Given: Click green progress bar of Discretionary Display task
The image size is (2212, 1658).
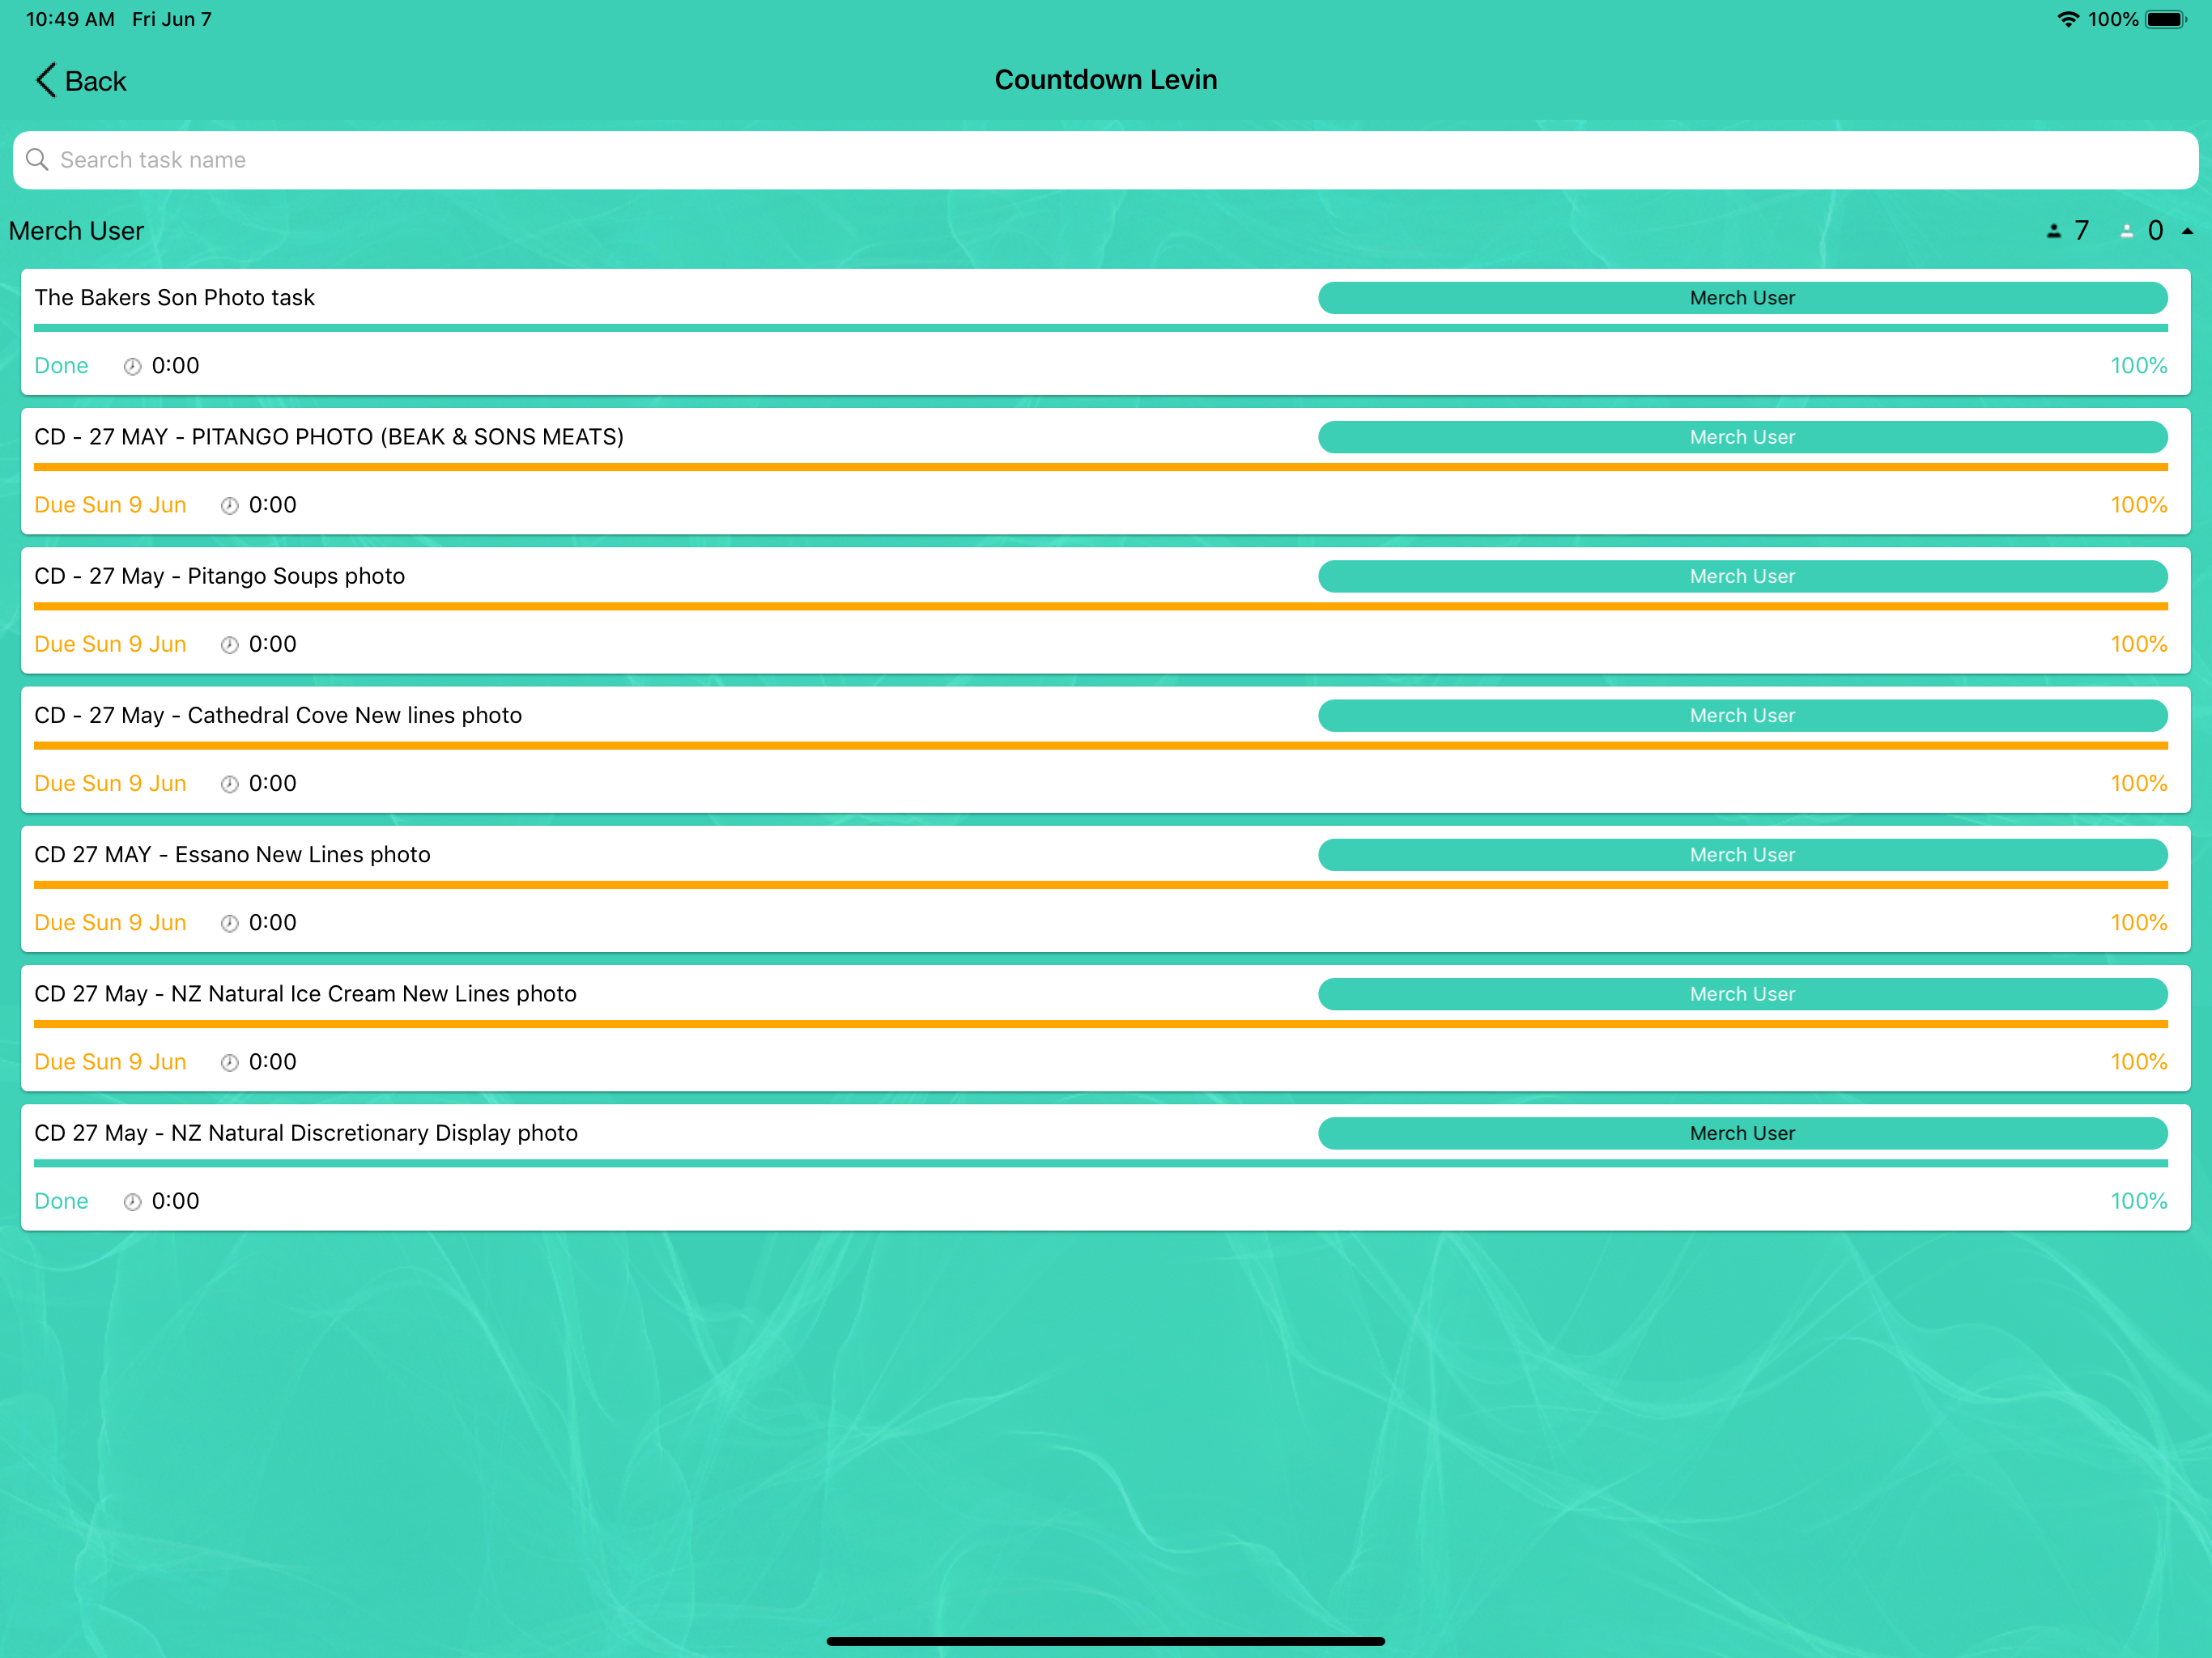Looking at the screenshot, I should 1100,1163.
